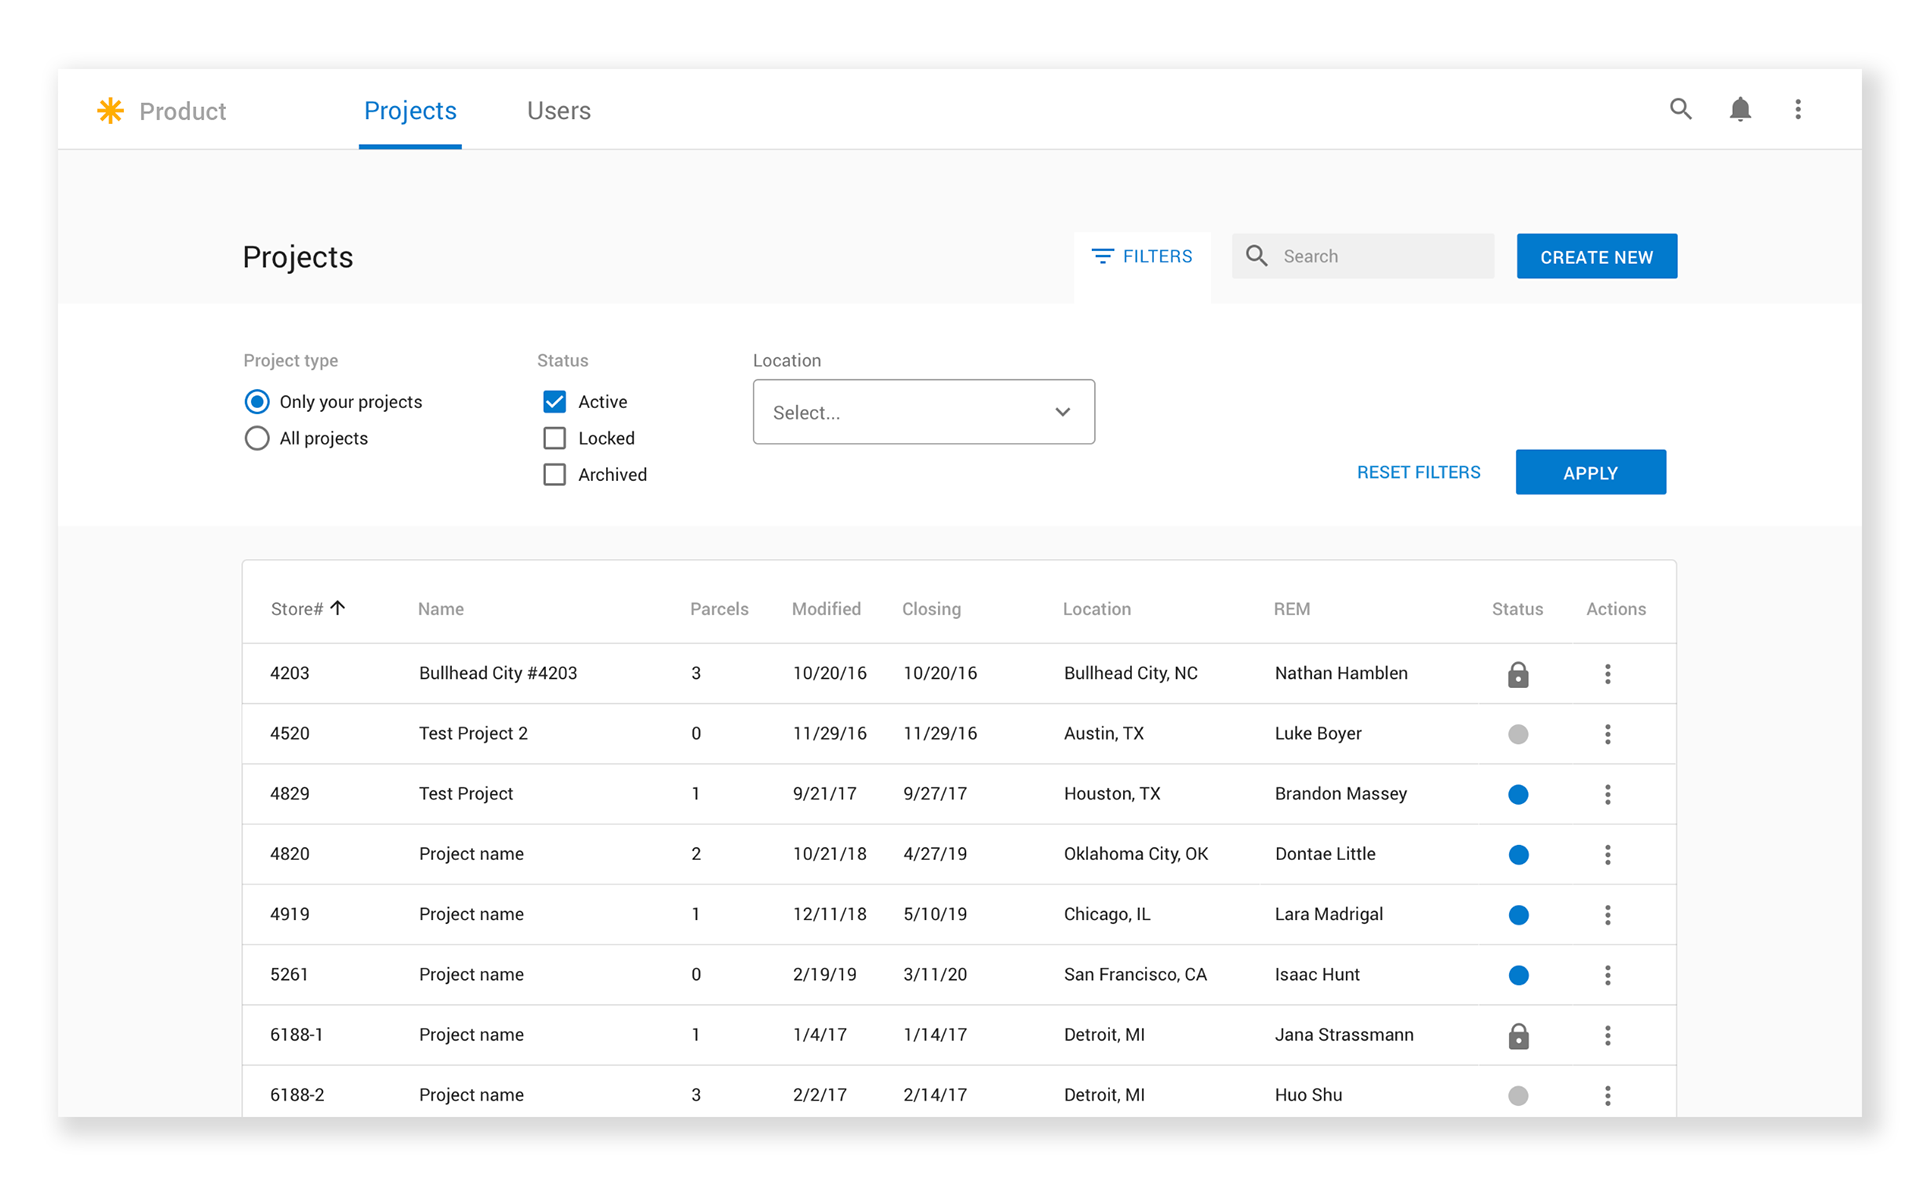Check the Archived status checkbox
Viewport: 1920px width, 1186px height.
pos(554,474)
